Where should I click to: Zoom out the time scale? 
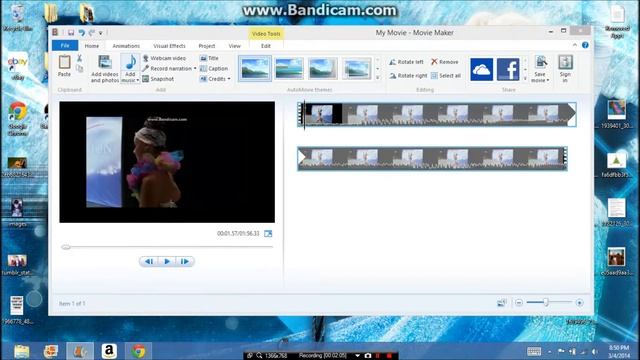518,303
